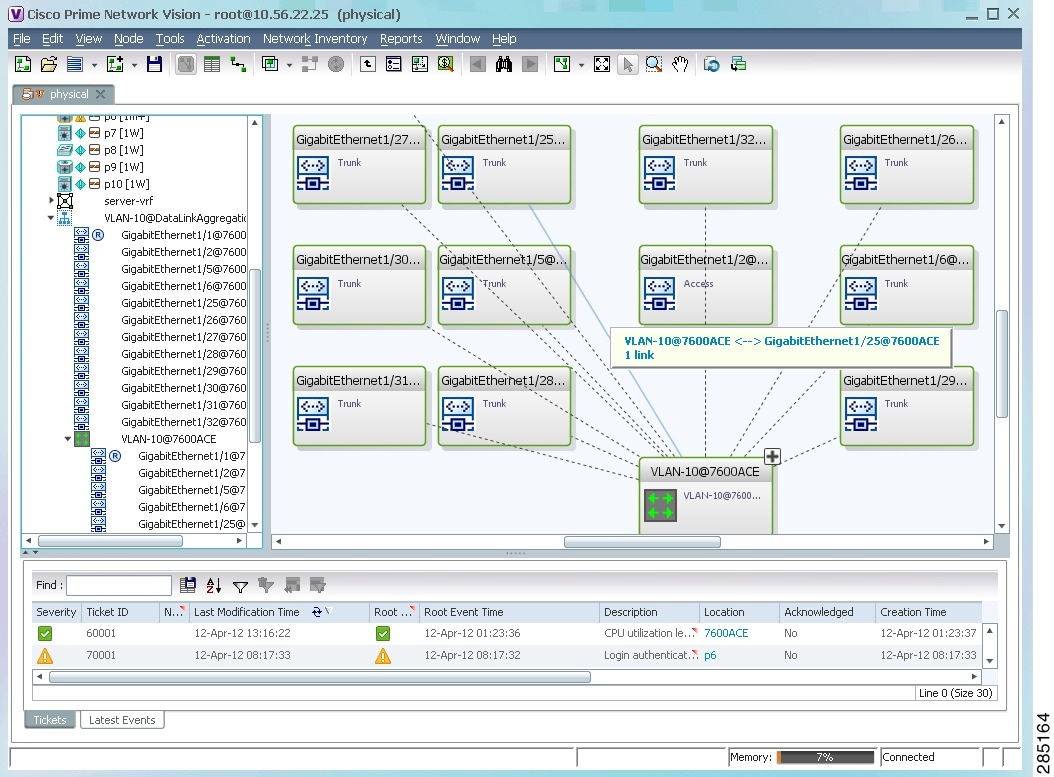Select p9 [1W] in the tree
This screenshot has height=777, width=1054.
tap(123, 167)
